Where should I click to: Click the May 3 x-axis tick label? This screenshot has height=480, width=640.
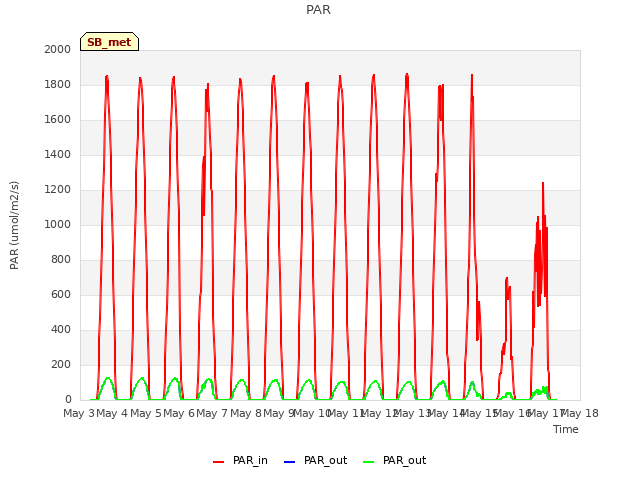(x=79, y=413)
